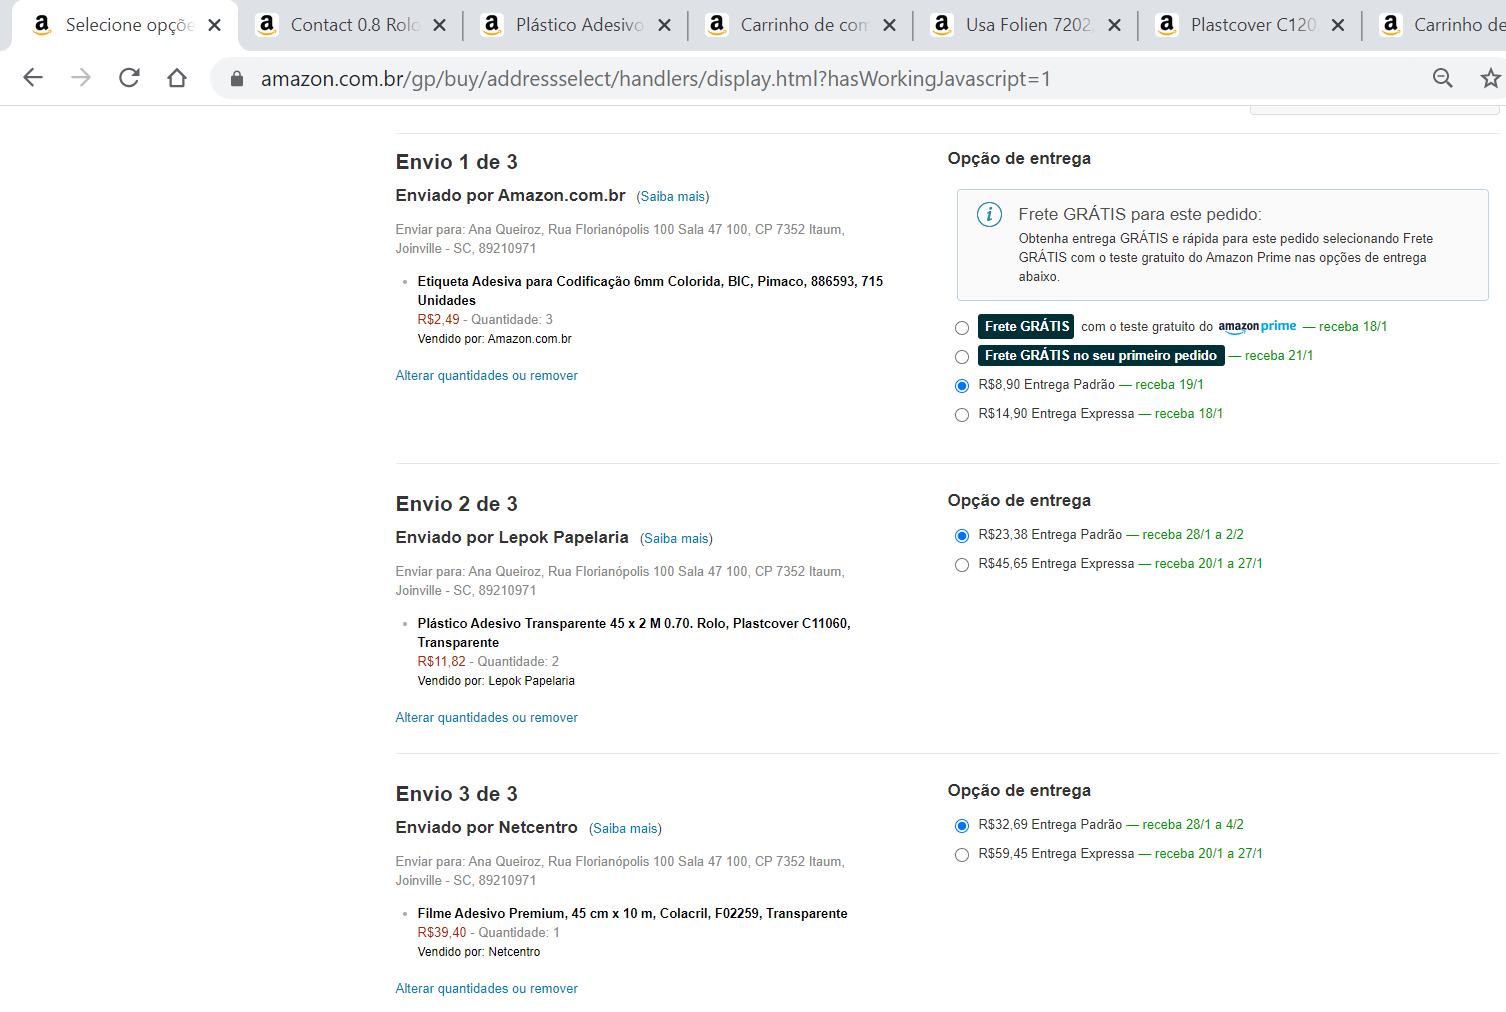The image size is (1506, 1012).
Task: Select R$32,69 Entrega Padrão for Envio 3
Action: click(x=962, y=826)
